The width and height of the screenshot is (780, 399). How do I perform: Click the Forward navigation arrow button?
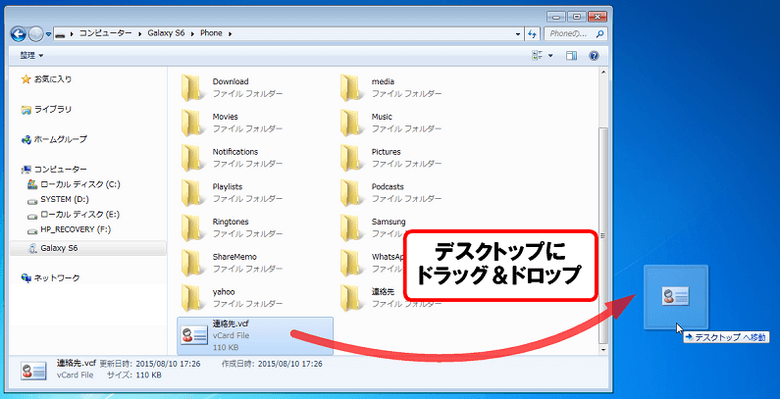(35, 34)
